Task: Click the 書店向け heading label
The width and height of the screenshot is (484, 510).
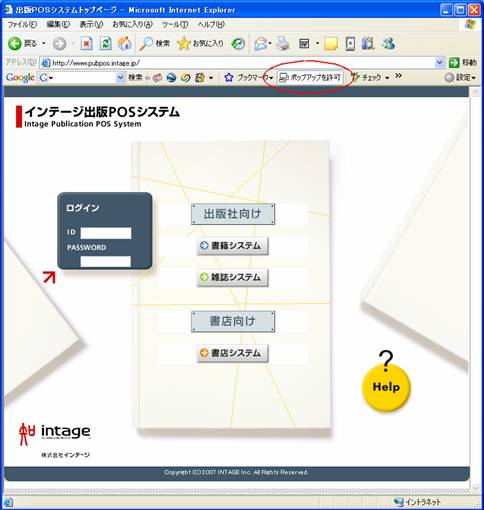Action: tap(233, 321)
